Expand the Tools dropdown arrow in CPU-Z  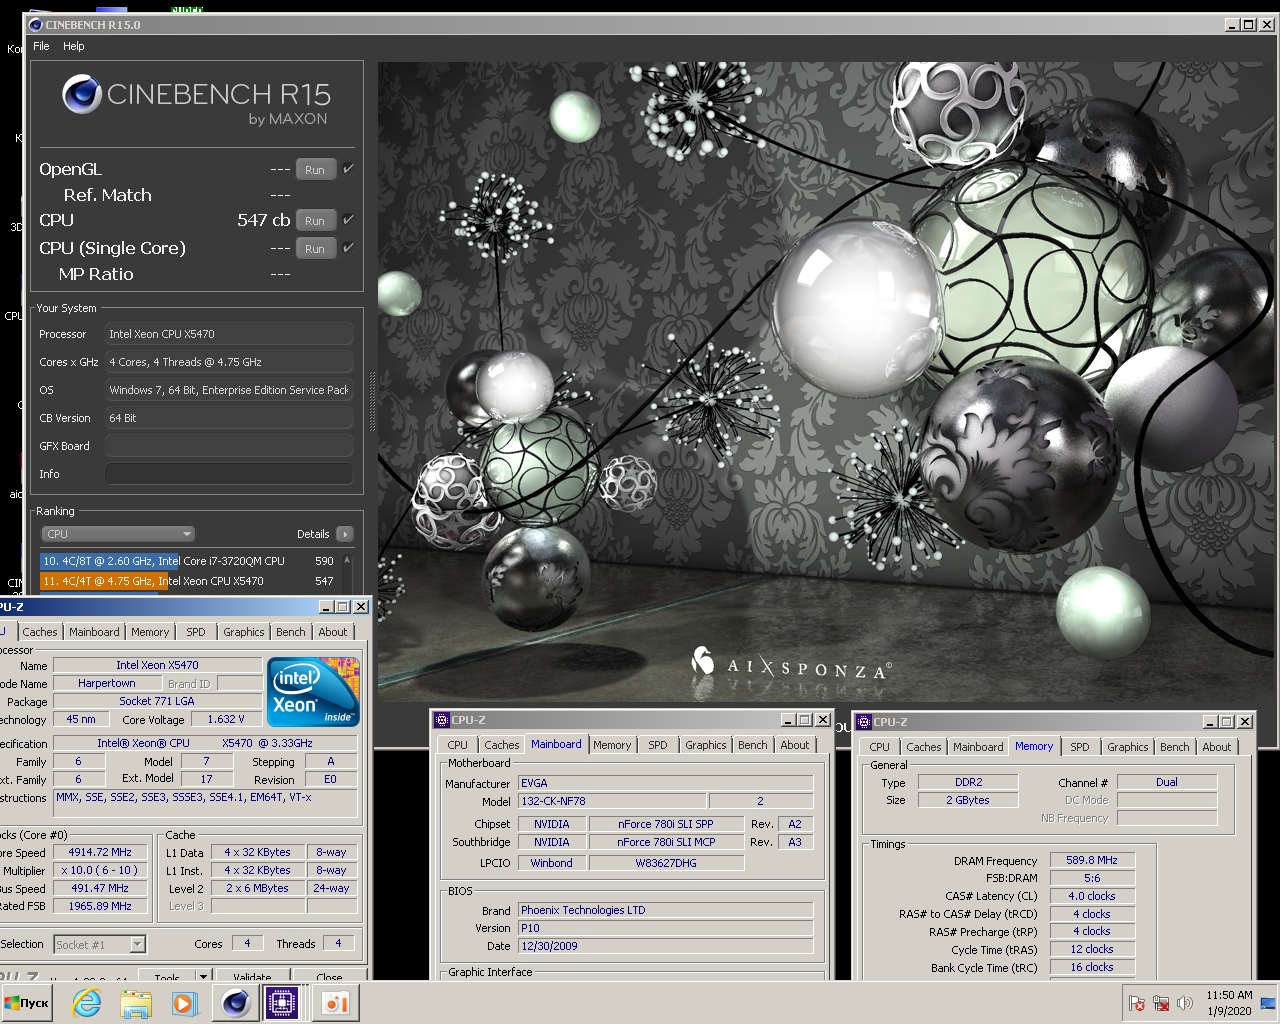tap(203, 976)
